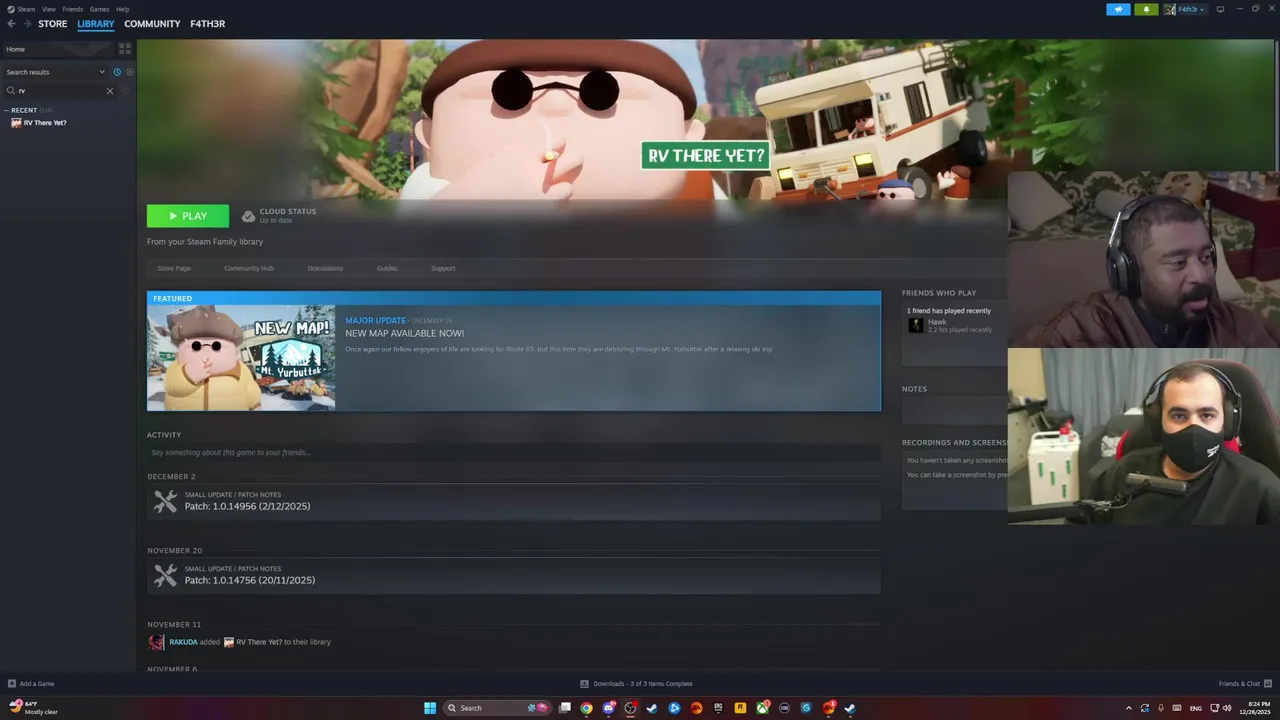Open RAKUDA's profile link

(183, 642)
